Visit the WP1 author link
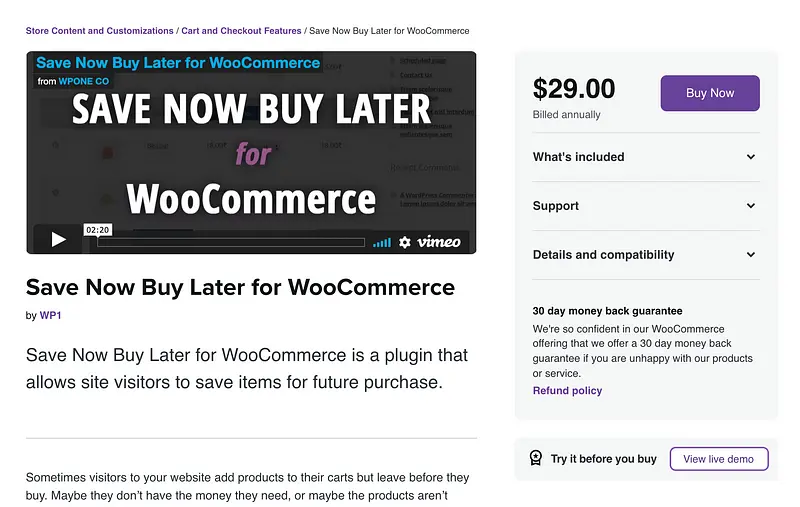 tap(51, 316)
